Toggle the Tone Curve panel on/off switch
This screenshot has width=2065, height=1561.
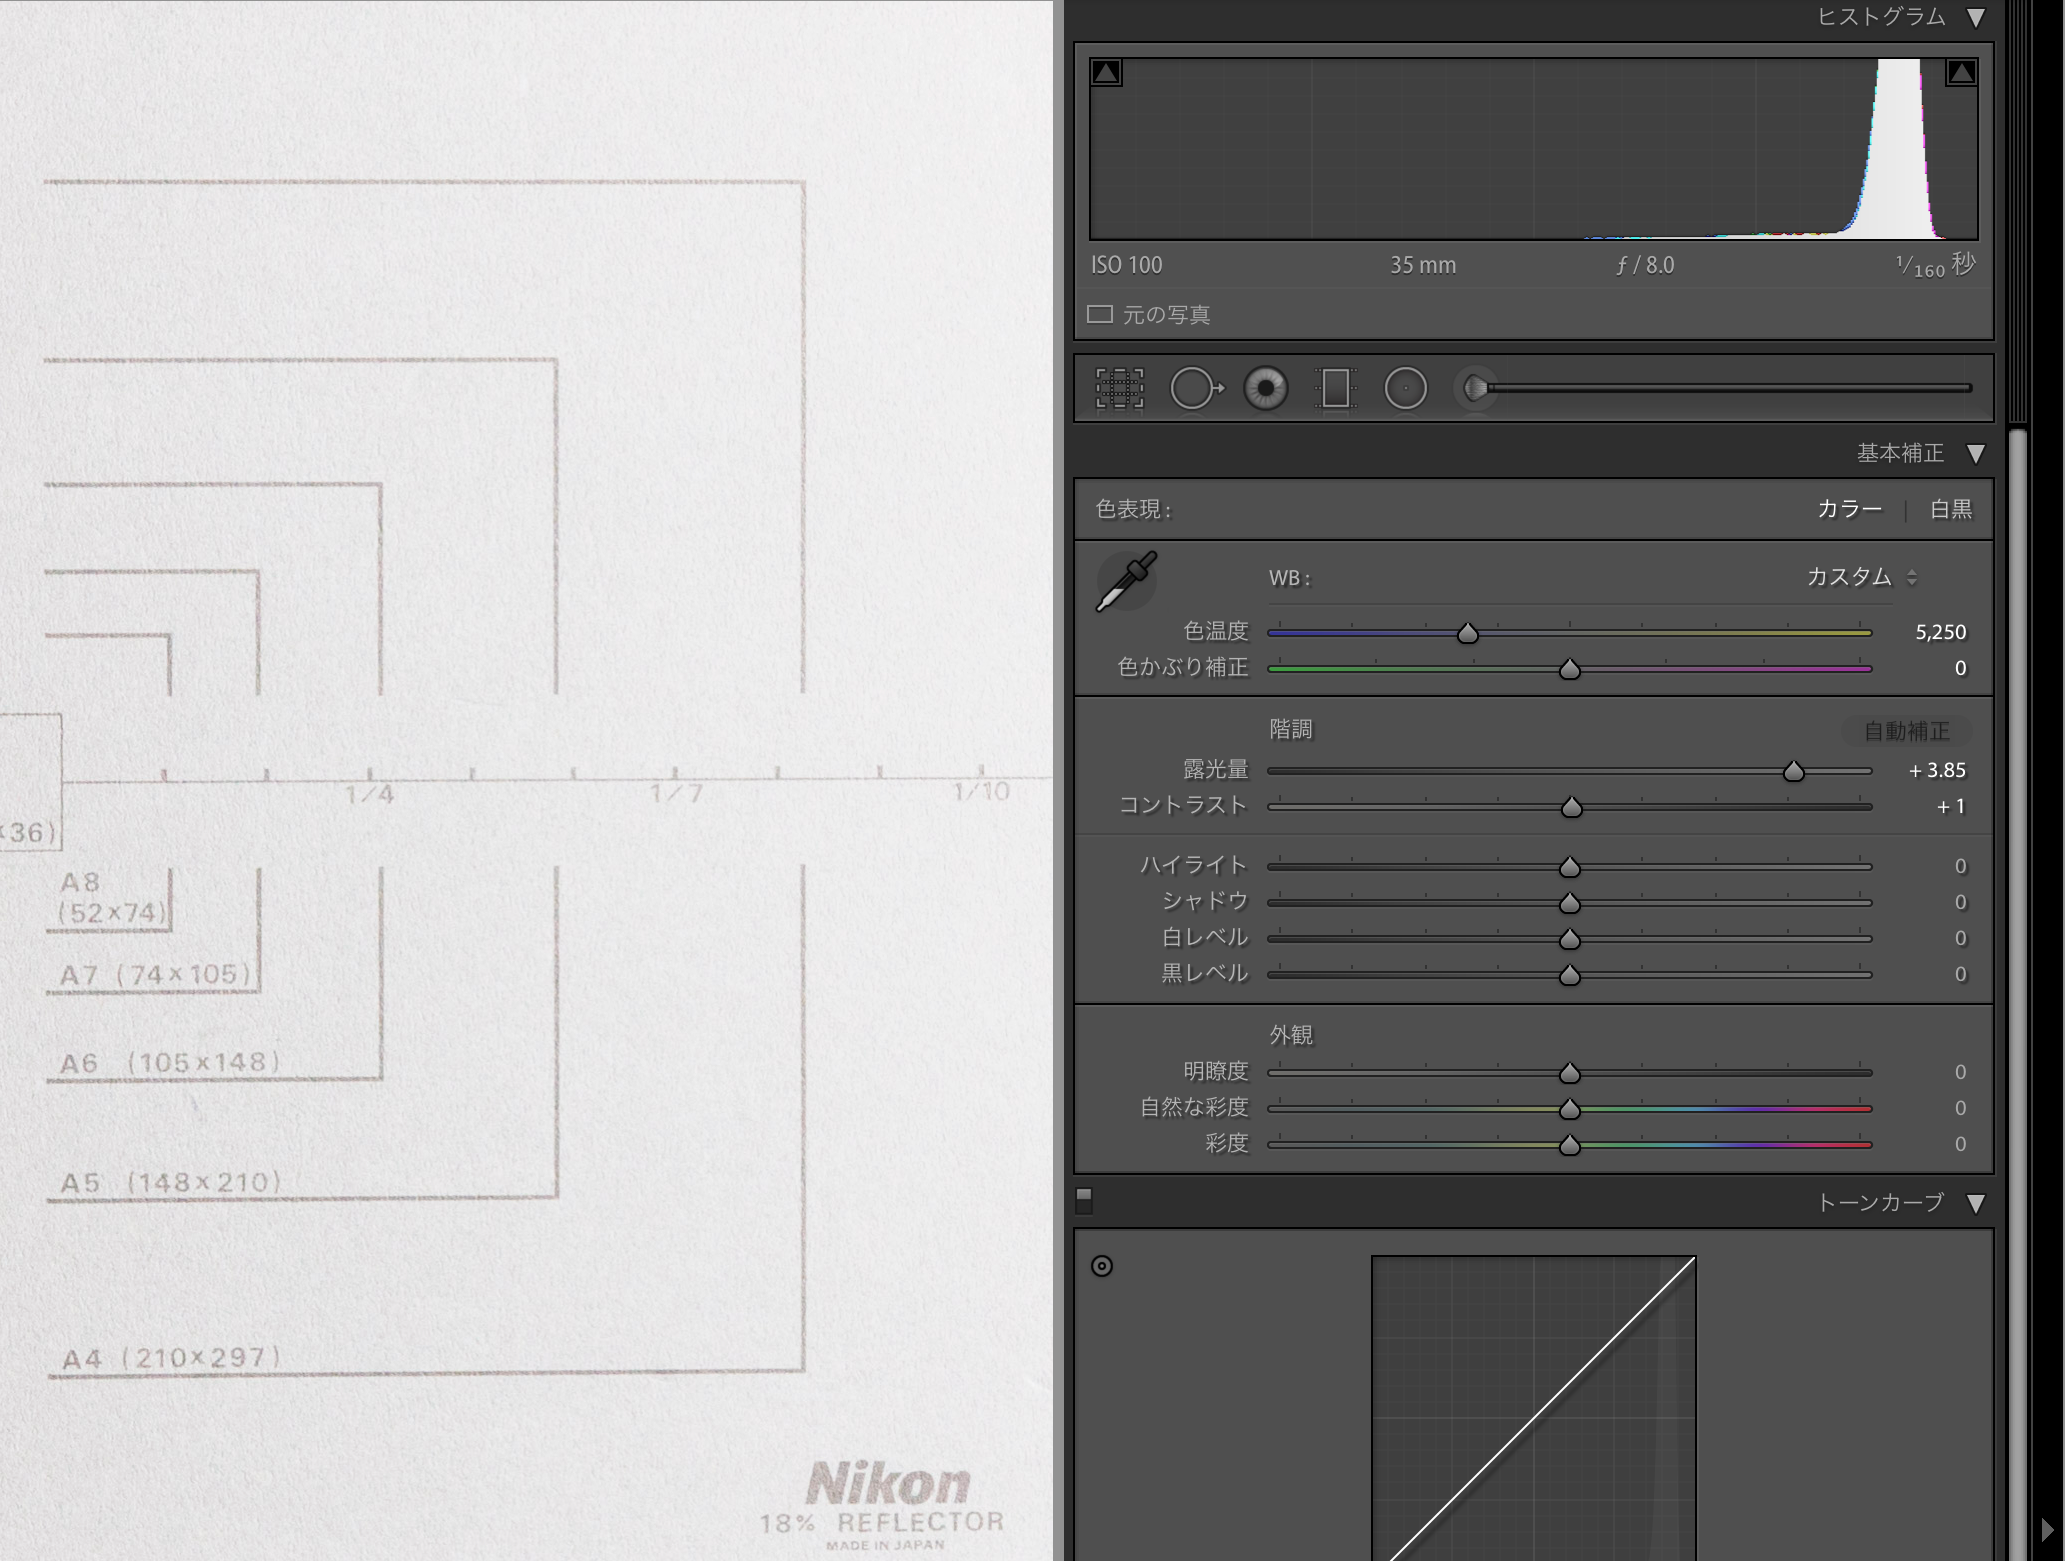click(x=1084, y=1199)
